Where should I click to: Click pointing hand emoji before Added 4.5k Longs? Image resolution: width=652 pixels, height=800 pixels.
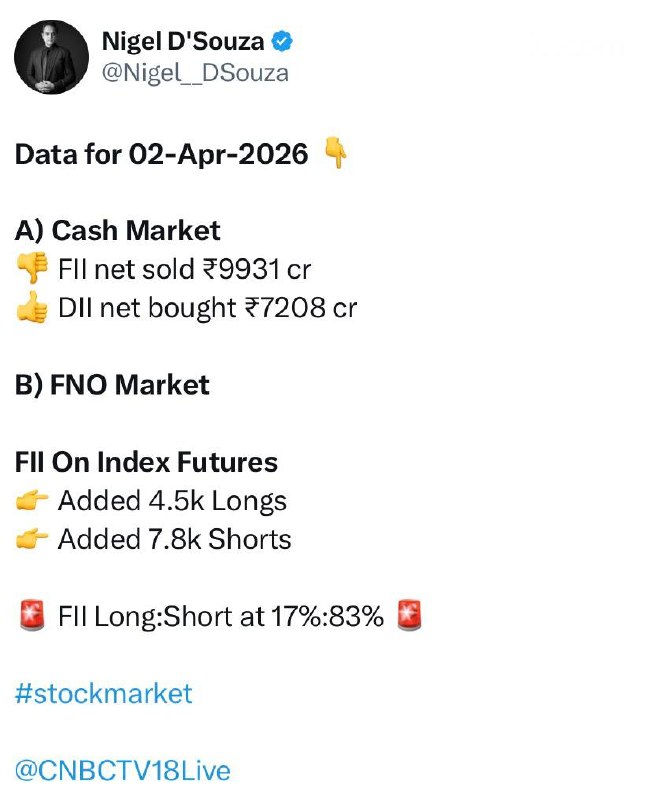tap(33, 501)
